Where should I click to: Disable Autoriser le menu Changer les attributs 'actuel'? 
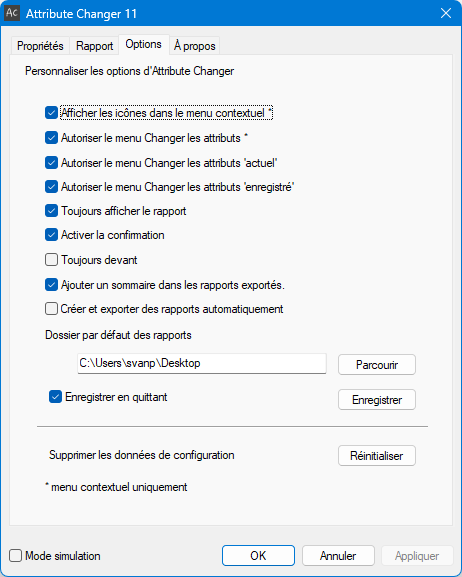tap(51, 163)
